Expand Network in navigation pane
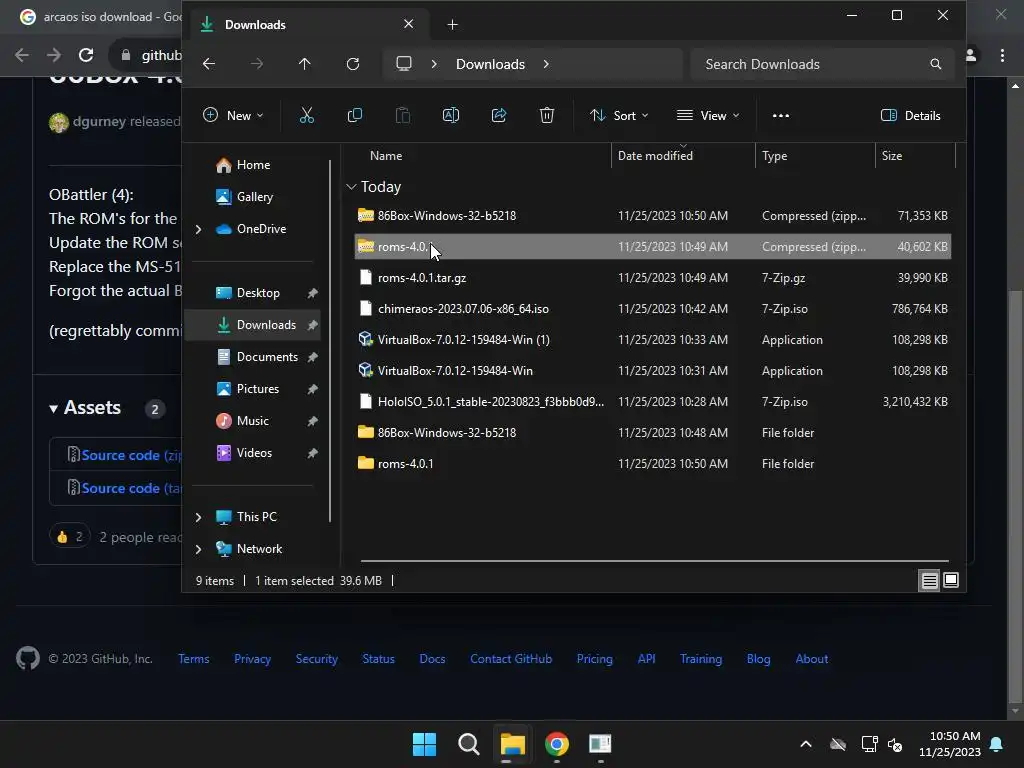 point(199,549)
